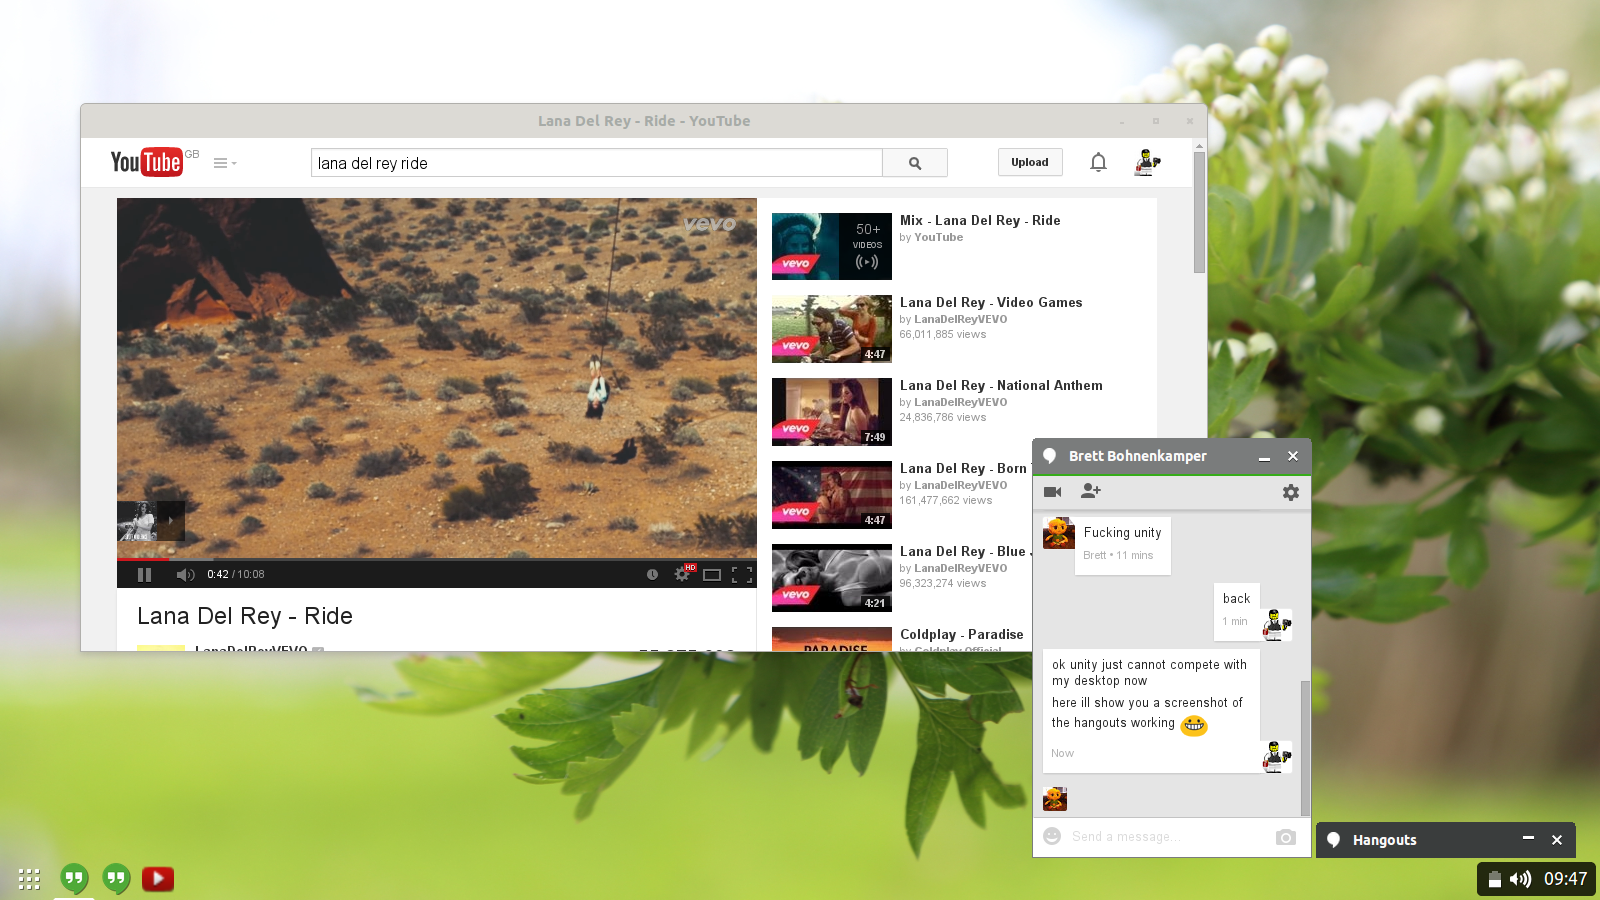Click the second Hangouts shelf icon
Image resolution: width=1600 pixels, height=900 pixels.
coord(116,879)
